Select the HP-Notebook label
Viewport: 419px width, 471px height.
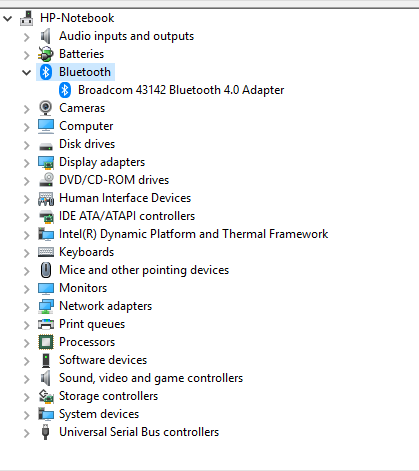click(77, 18)
